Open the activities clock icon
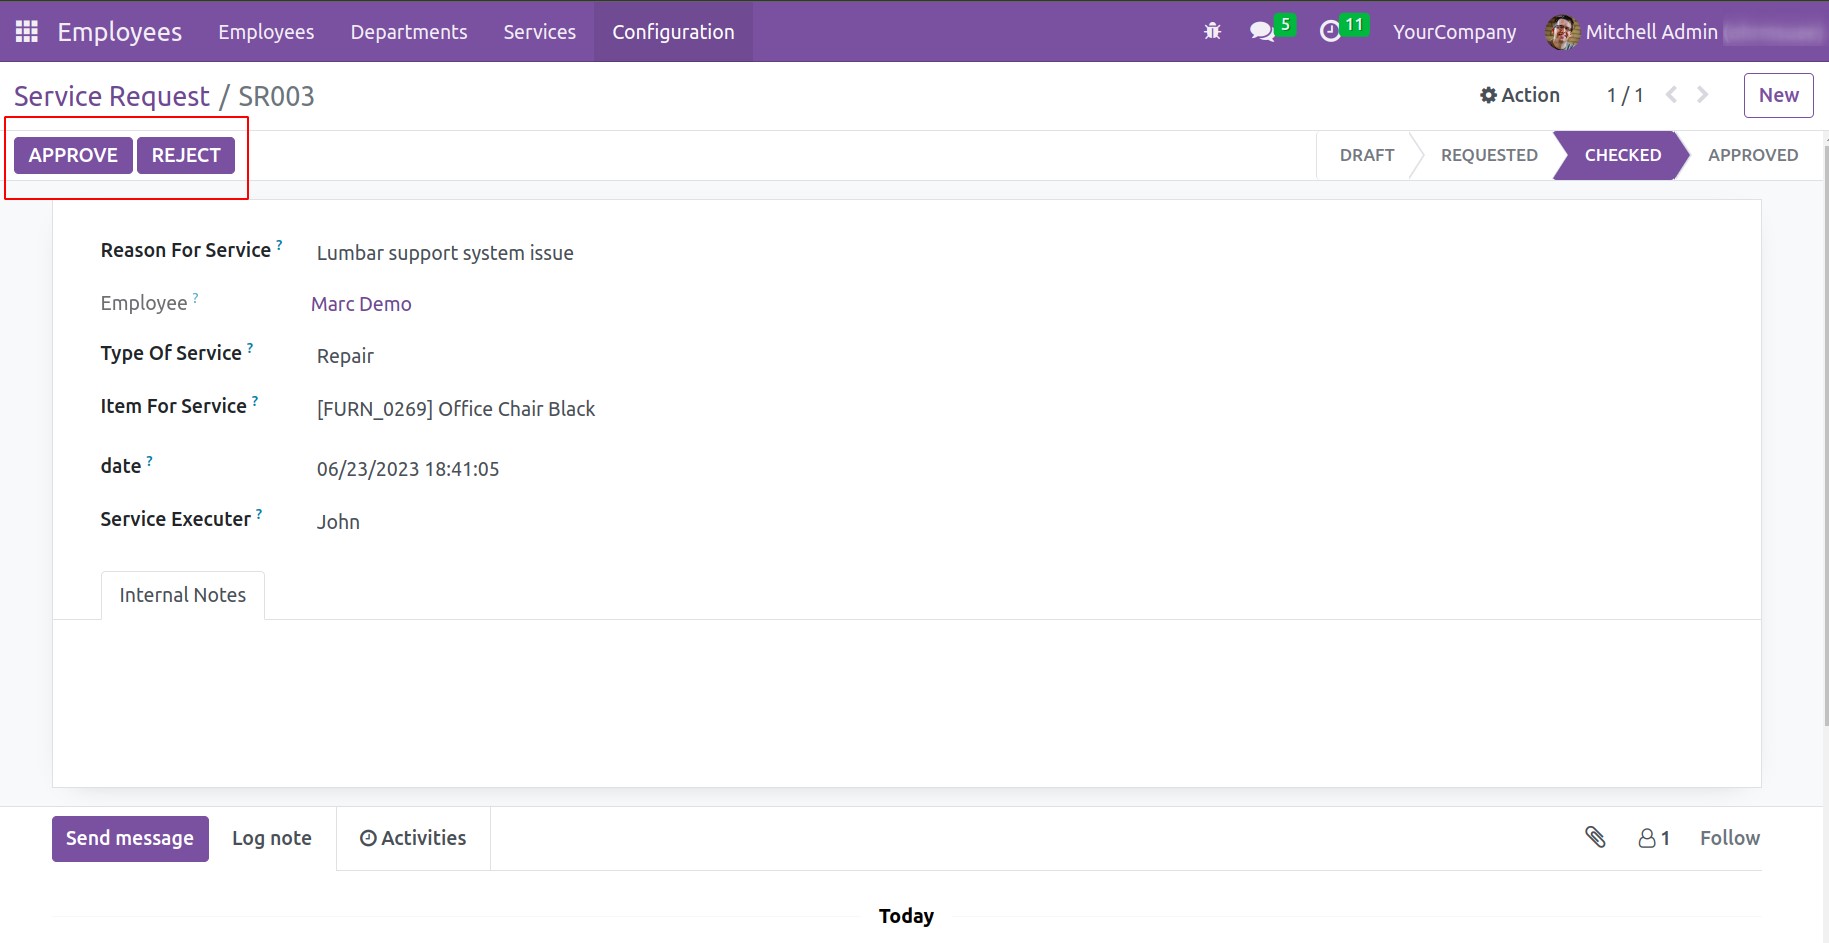 (x=1330, y=31)
